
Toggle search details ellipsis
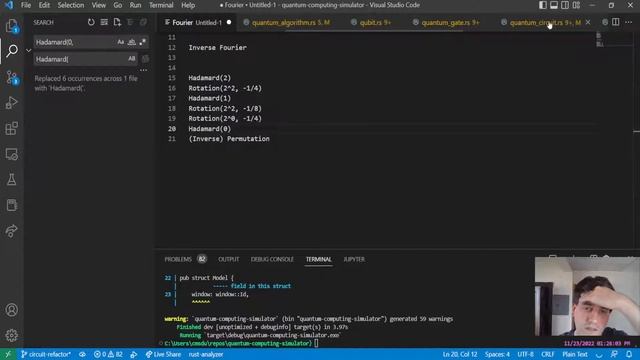point(143,70)
